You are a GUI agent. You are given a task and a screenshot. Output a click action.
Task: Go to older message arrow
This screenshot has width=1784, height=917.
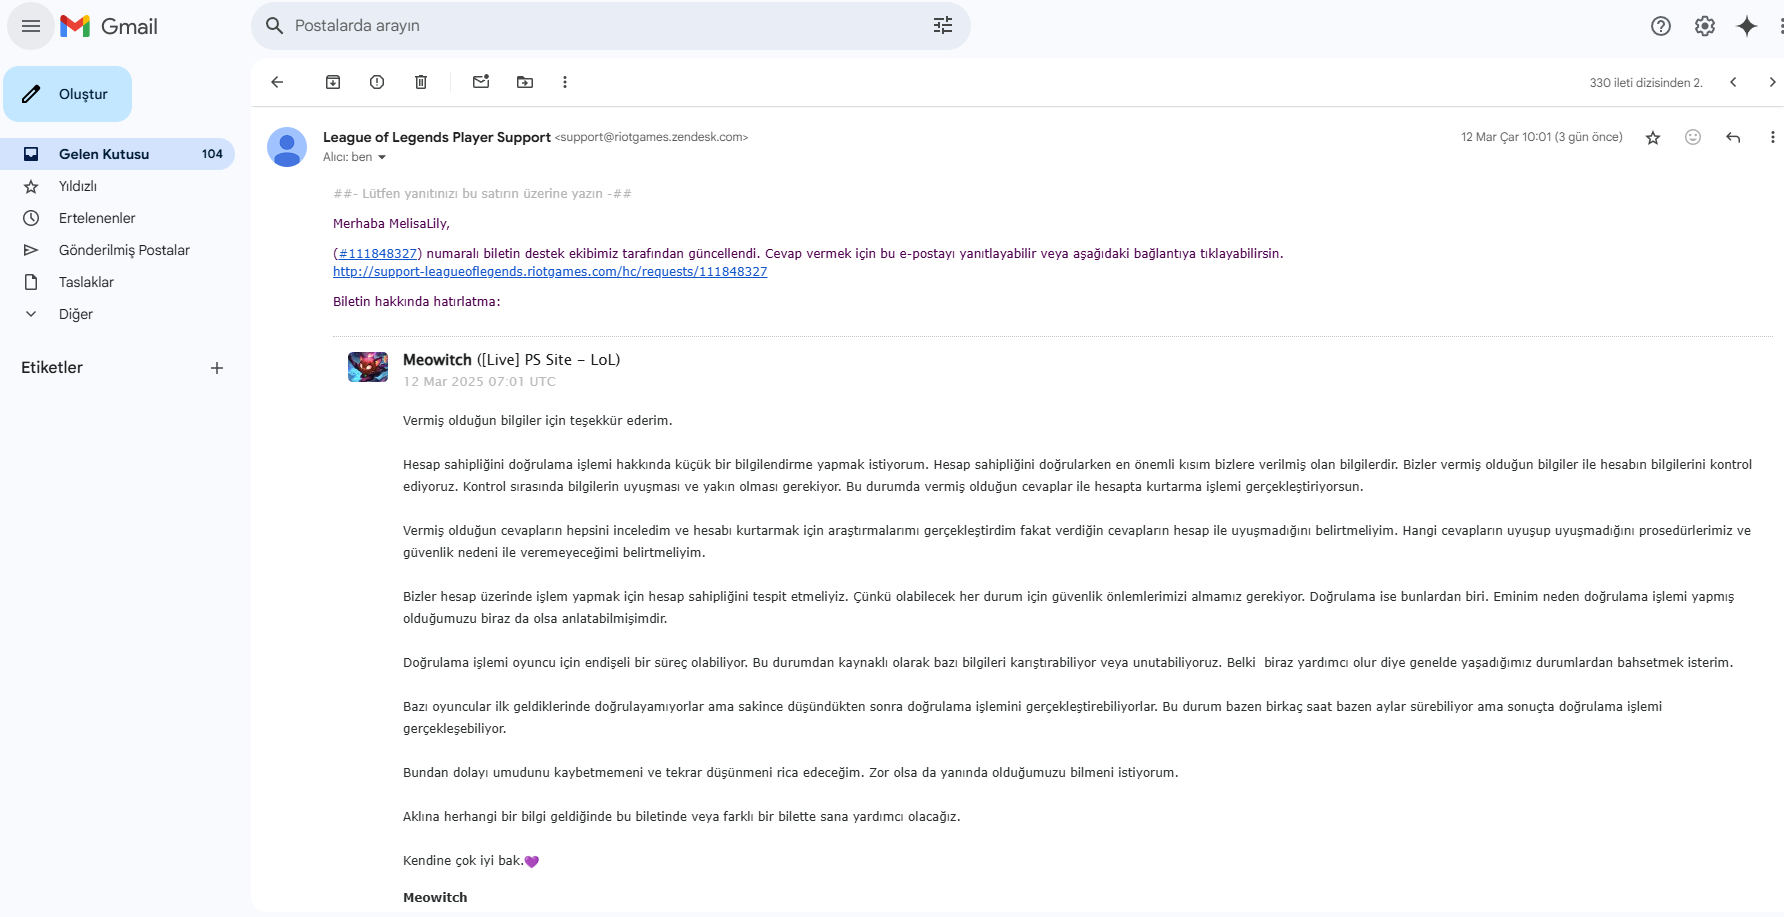coord(1772,82)
